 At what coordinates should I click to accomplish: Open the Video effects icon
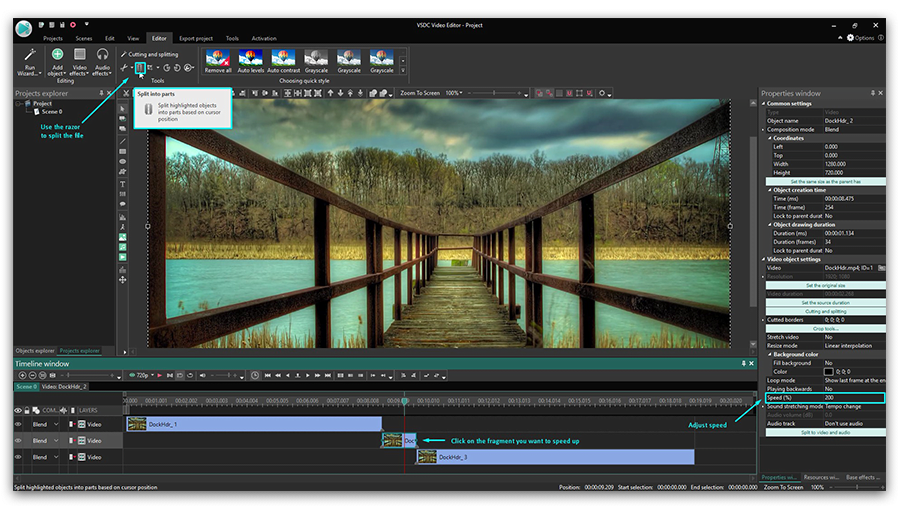[x=80, y=54]
